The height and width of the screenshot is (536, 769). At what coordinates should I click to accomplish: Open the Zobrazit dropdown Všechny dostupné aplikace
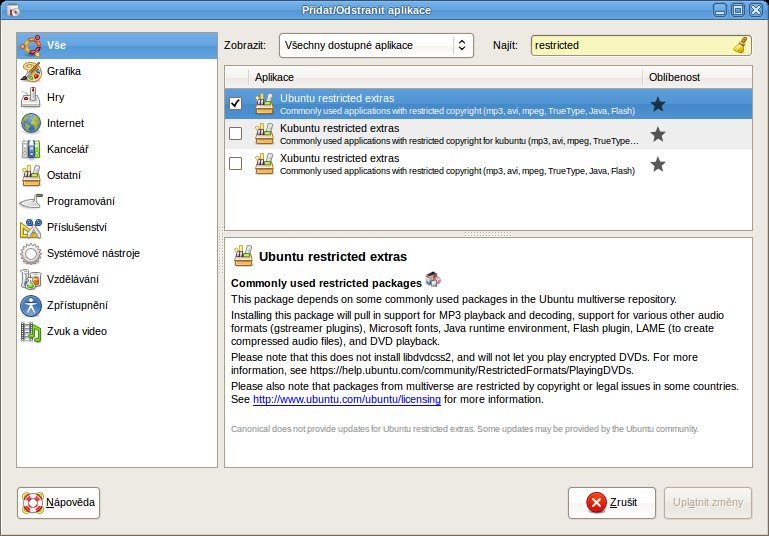click(x=376, y=46)
